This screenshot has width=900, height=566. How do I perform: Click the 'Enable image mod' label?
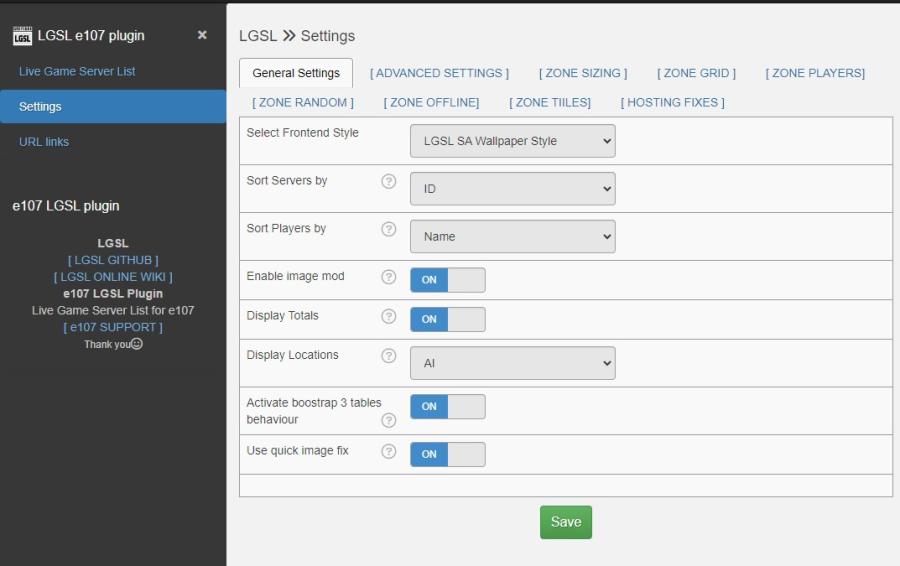coord(296,276)
